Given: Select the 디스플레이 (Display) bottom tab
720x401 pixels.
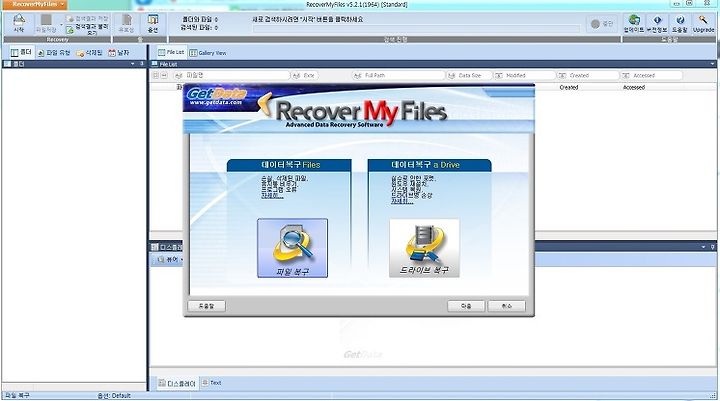Looking at the screenshot, I should (x=177, y=383).
